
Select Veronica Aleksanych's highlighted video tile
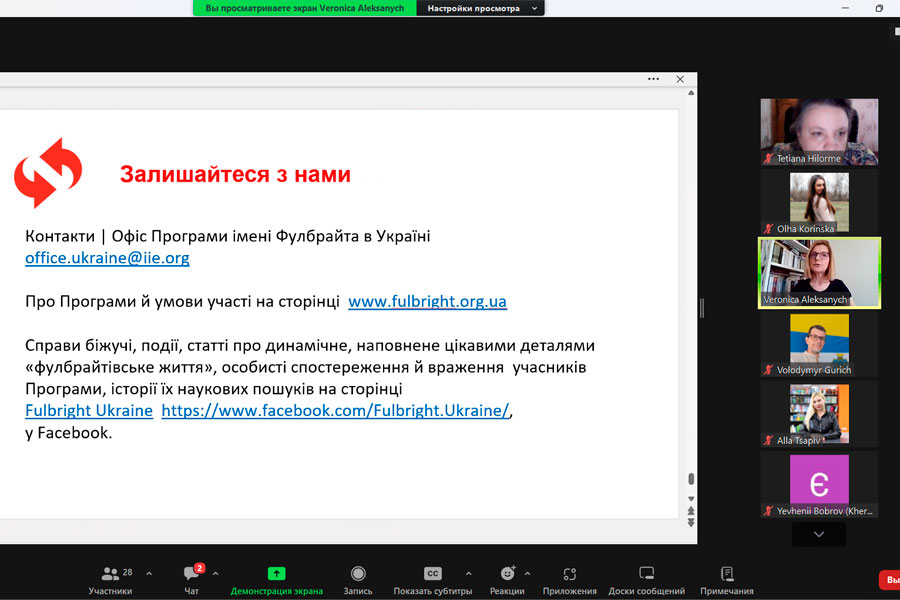(x=819, y=273)
